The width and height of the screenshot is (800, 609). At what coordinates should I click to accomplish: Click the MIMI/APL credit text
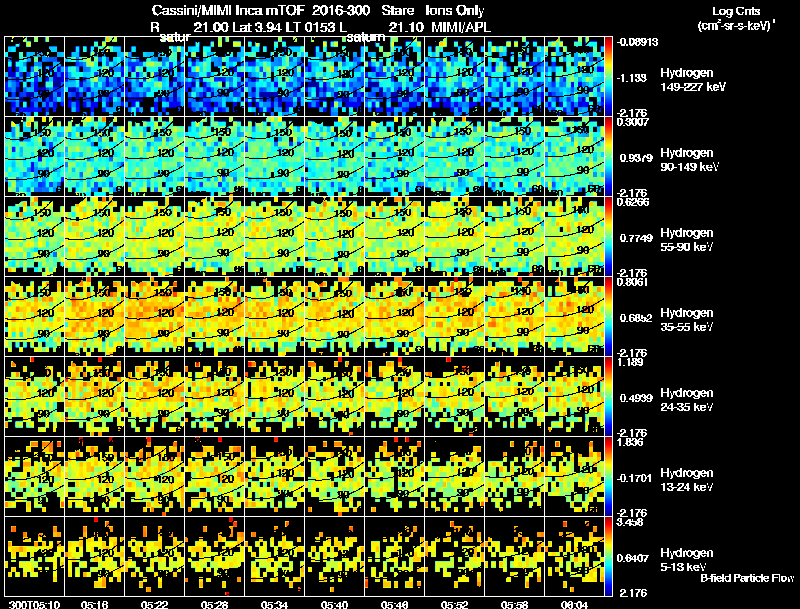click(461, 27)
